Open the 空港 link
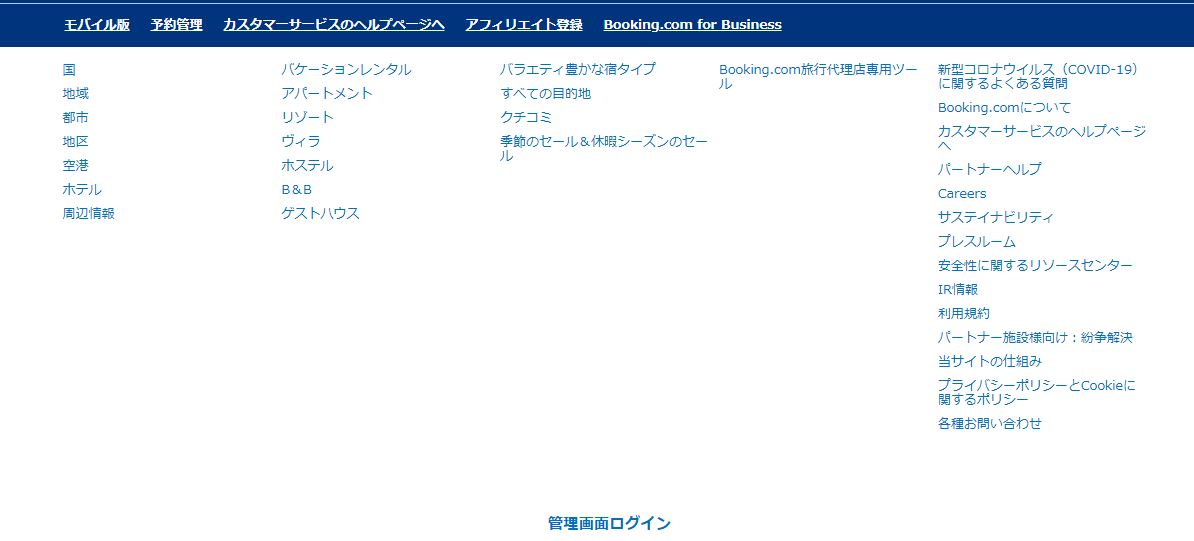1194x541 pixels. [x=75, y=165]
